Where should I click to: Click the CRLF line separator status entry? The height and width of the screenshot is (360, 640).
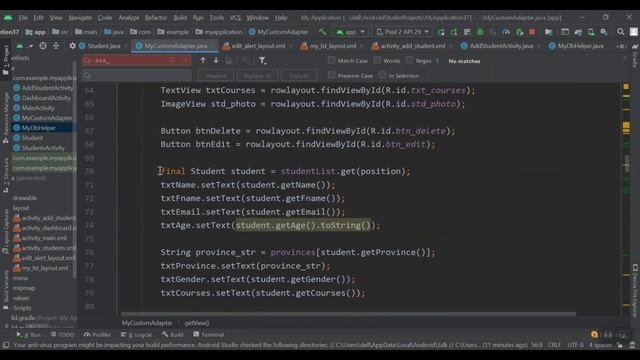pyautogui.click(x=554, y=345)
